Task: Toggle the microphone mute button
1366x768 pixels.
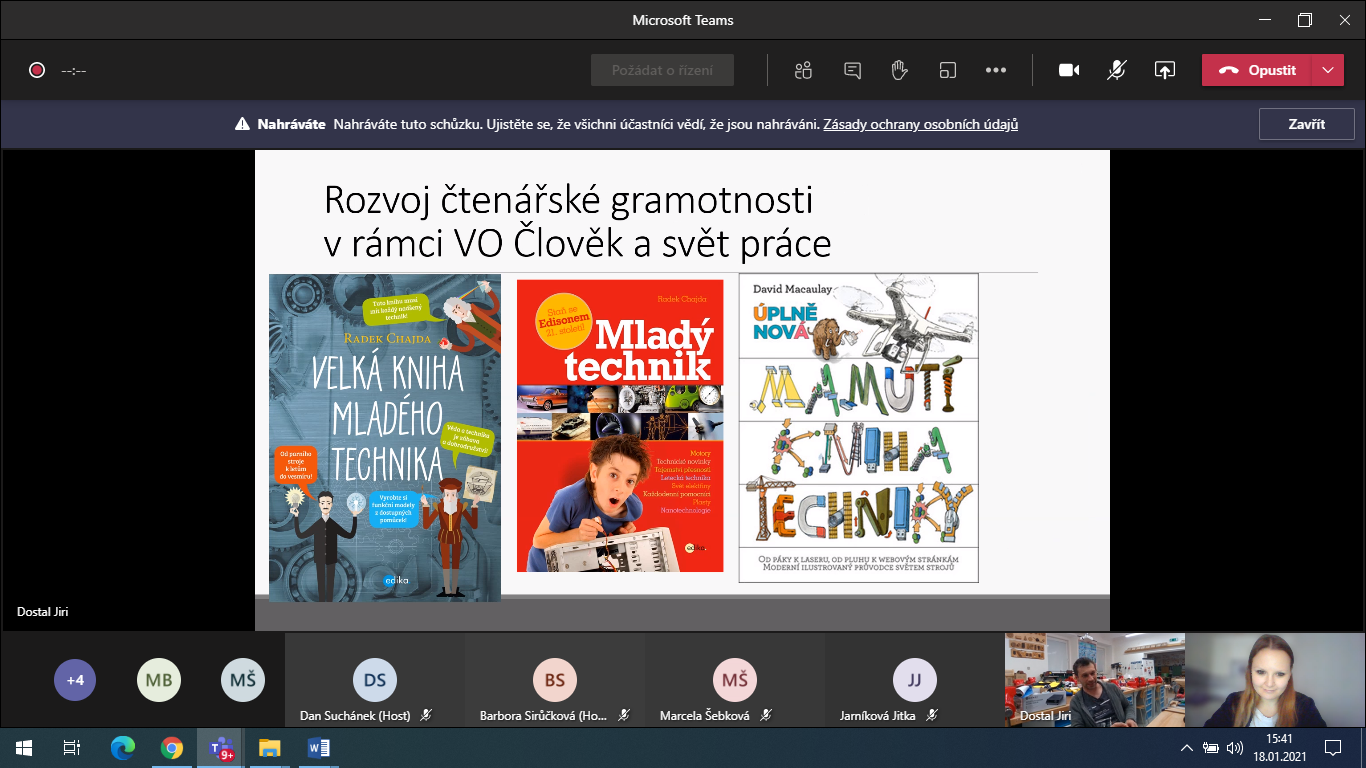Action: click(x=1117, y=70)
